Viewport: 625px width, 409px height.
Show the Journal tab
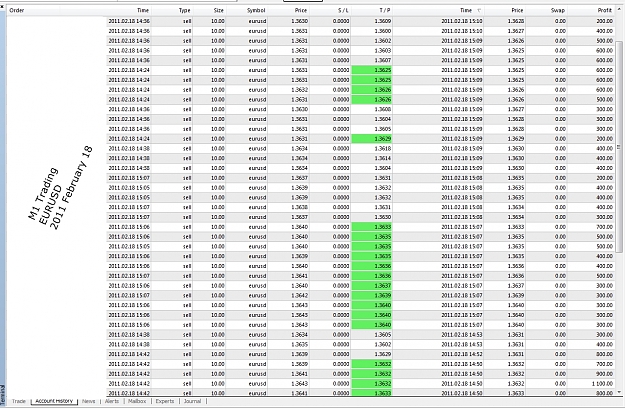[193, 401]
